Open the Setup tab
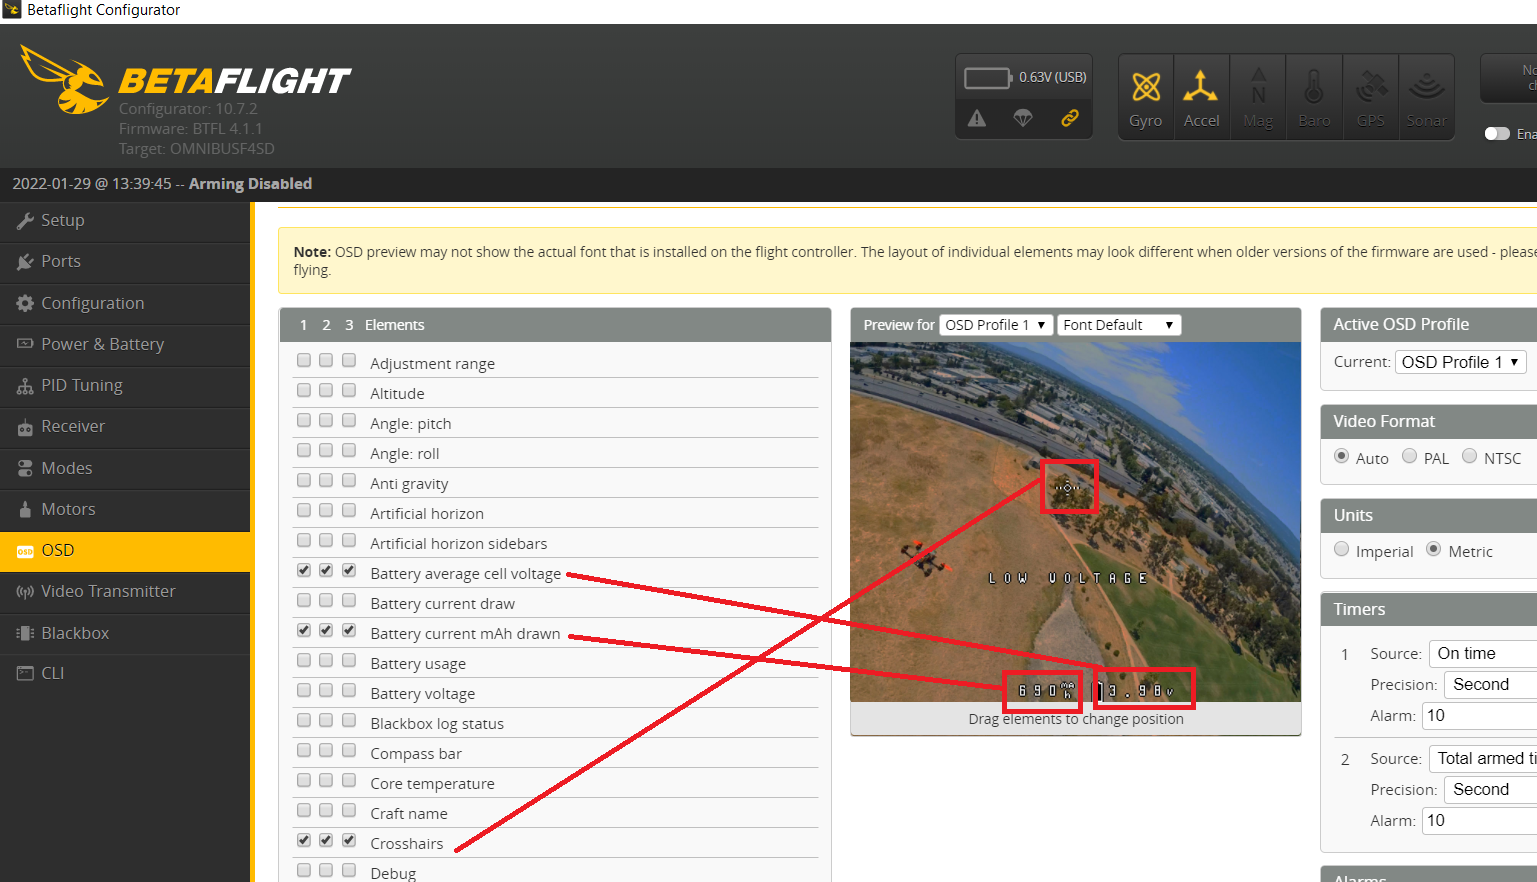Image resolution: width=1537 pixels, height=882 pixels. pyautogui.click(x=125, y=220)
